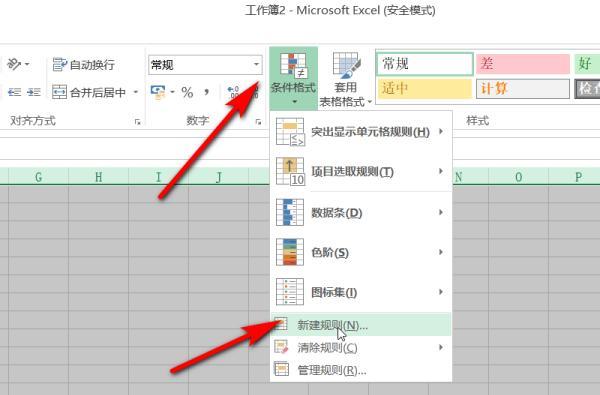
Task: Apply percent style with the % icon
Action: 187,92
